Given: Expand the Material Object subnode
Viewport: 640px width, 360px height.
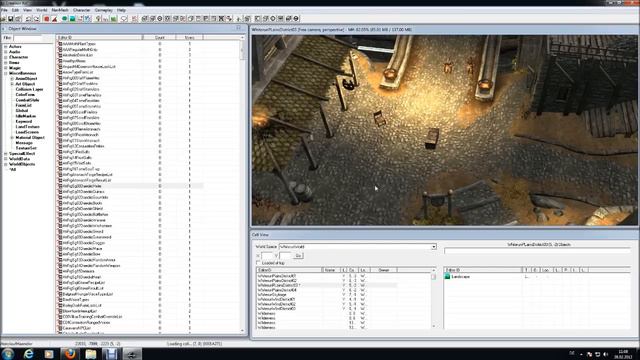Looking at the screenshot, I should (12, 138).
